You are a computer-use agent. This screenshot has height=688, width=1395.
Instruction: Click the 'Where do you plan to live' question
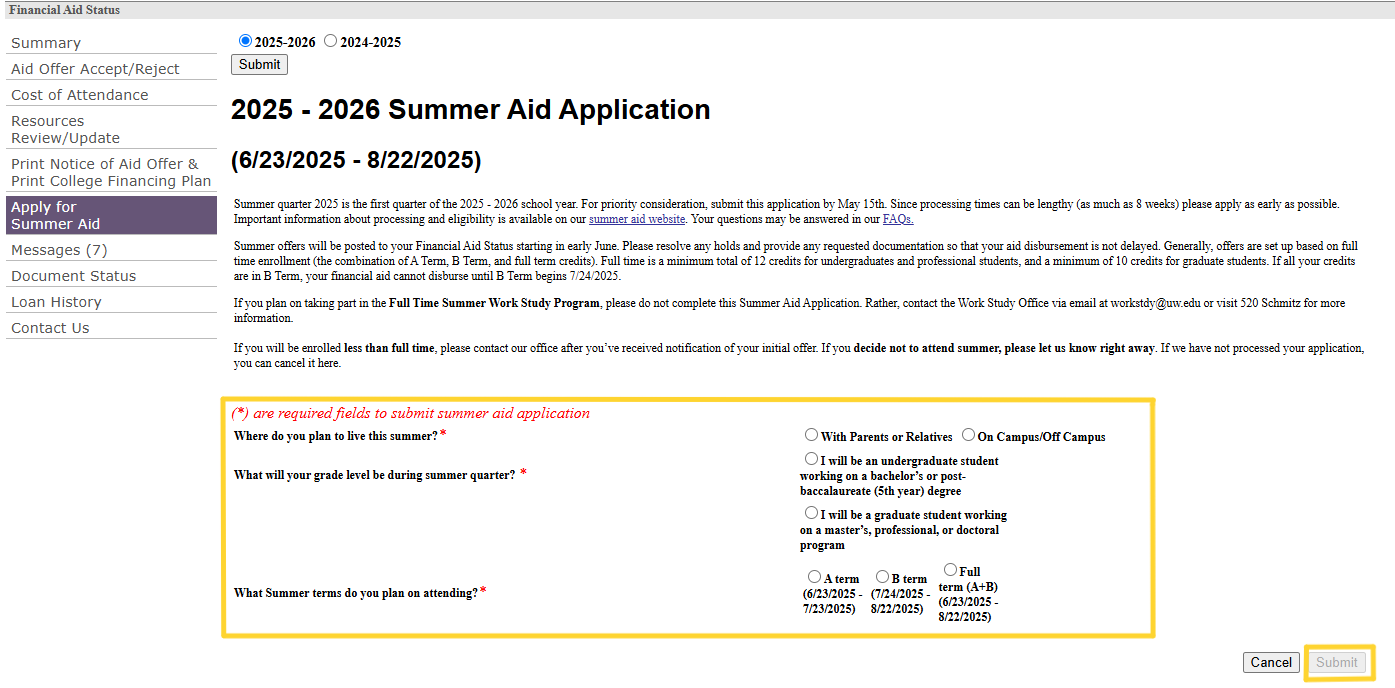(x=336, y=436)
